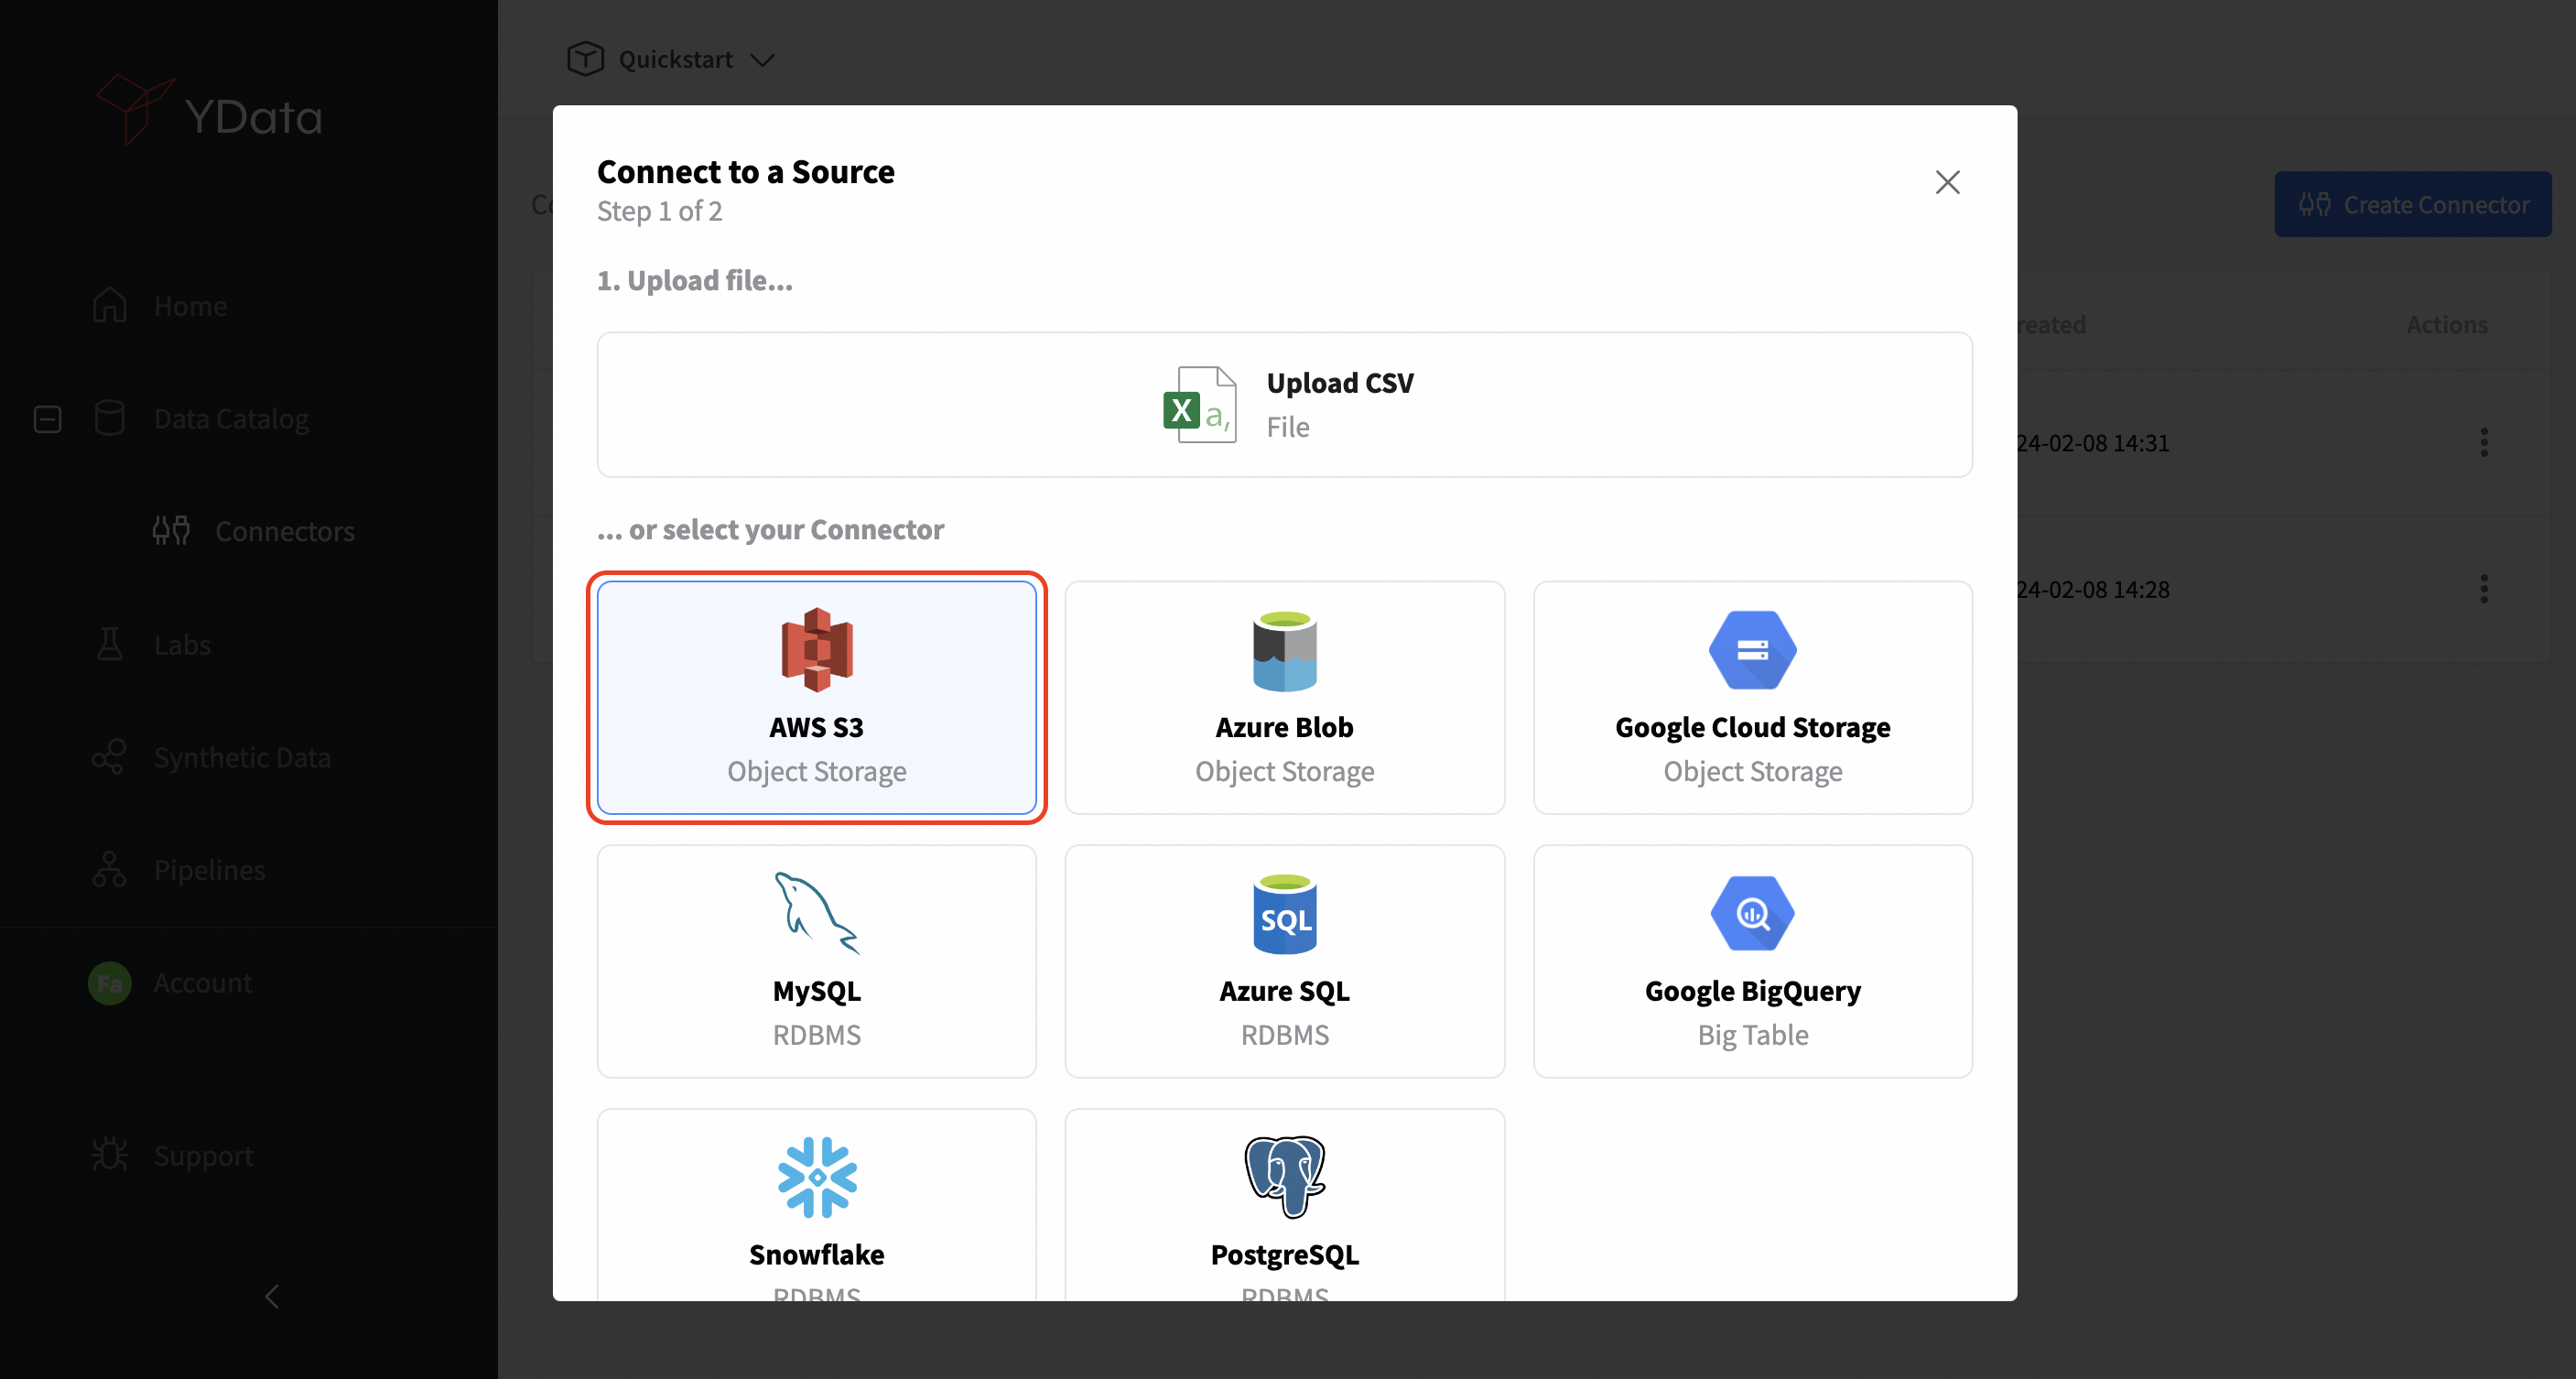
Task: Open the Pipelines icon
Action: click(109, 869)
